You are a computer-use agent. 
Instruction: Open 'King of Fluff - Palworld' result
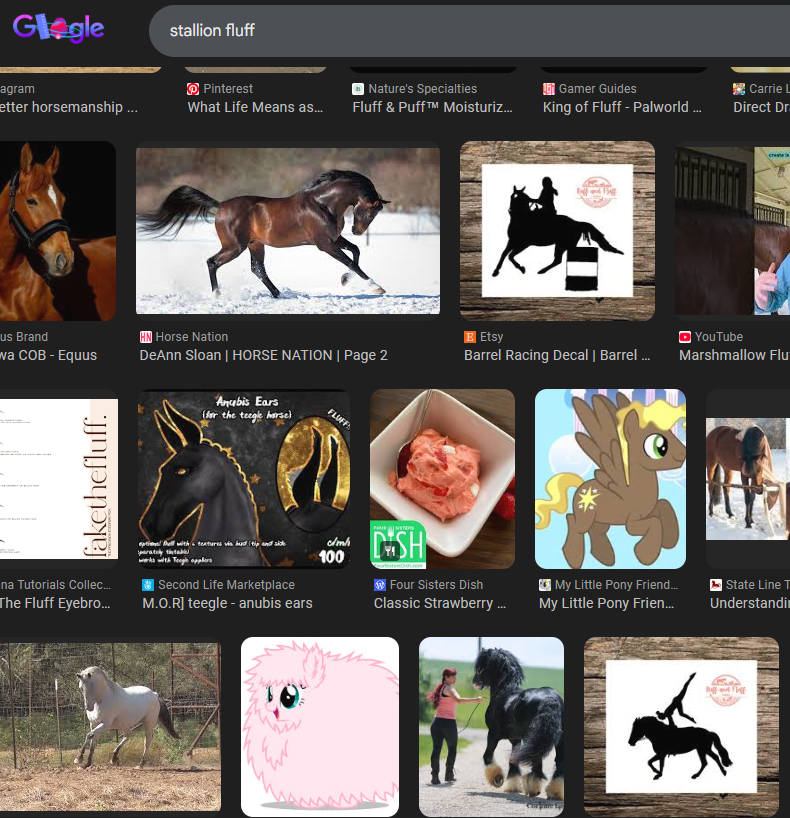(x=622, y=107)
